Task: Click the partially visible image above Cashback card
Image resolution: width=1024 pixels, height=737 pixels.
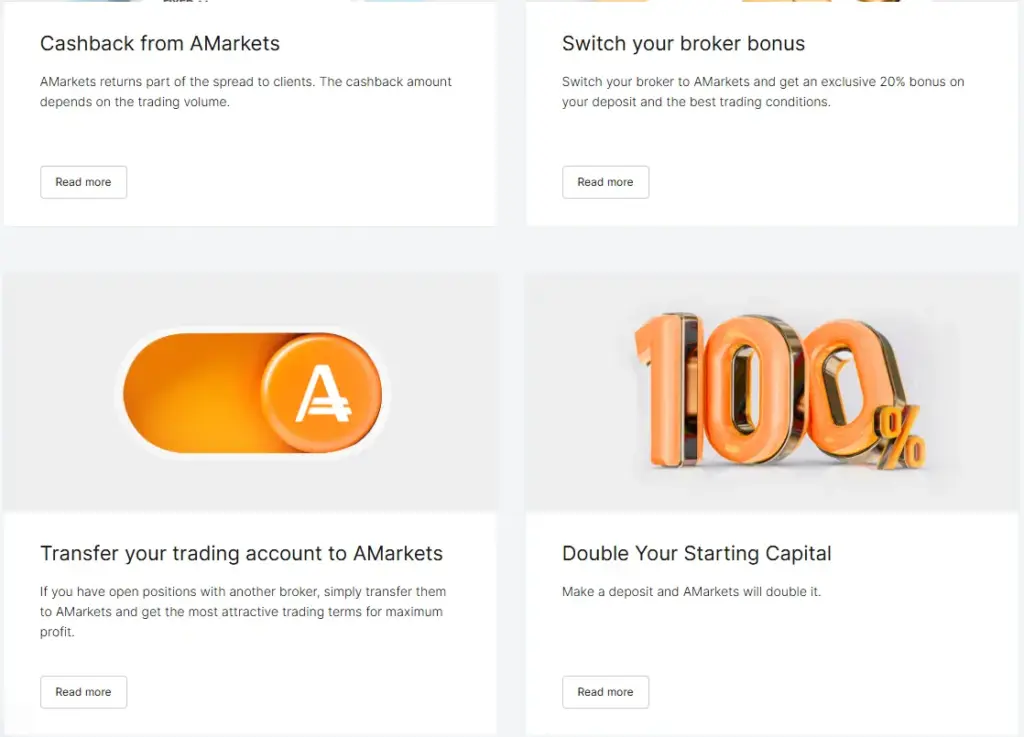Action: (x=250, y=2)
